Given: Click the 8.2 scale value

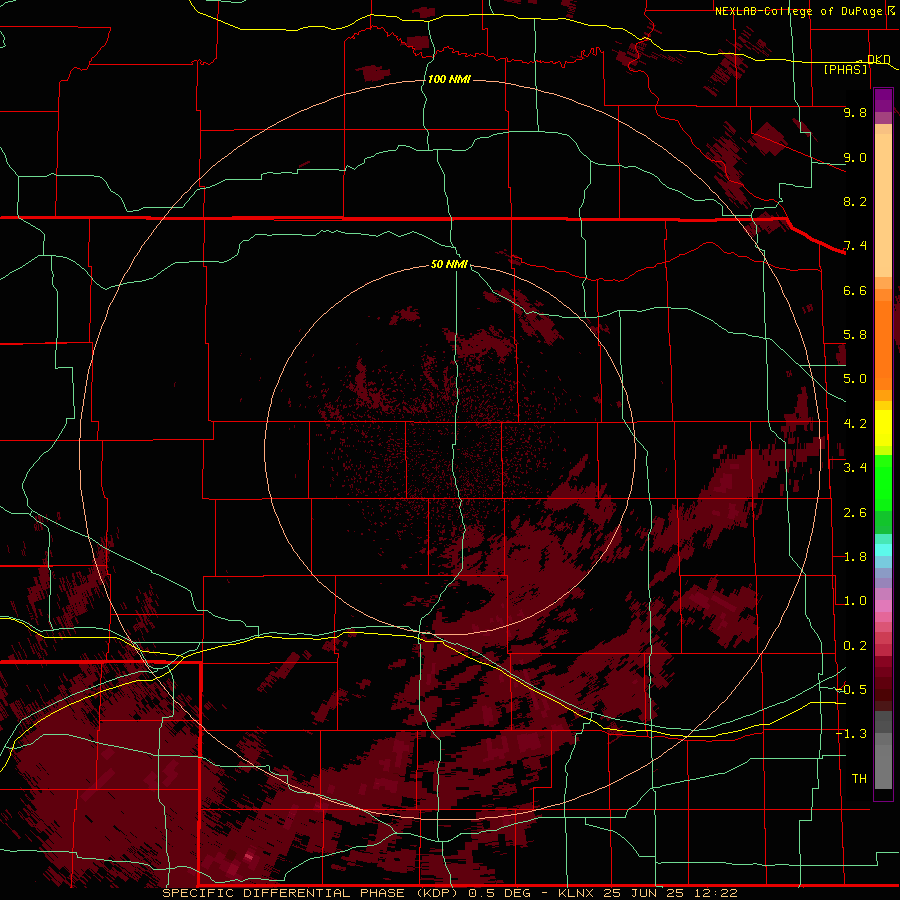Looking at the screenshot, I should (x=855, y=201).
